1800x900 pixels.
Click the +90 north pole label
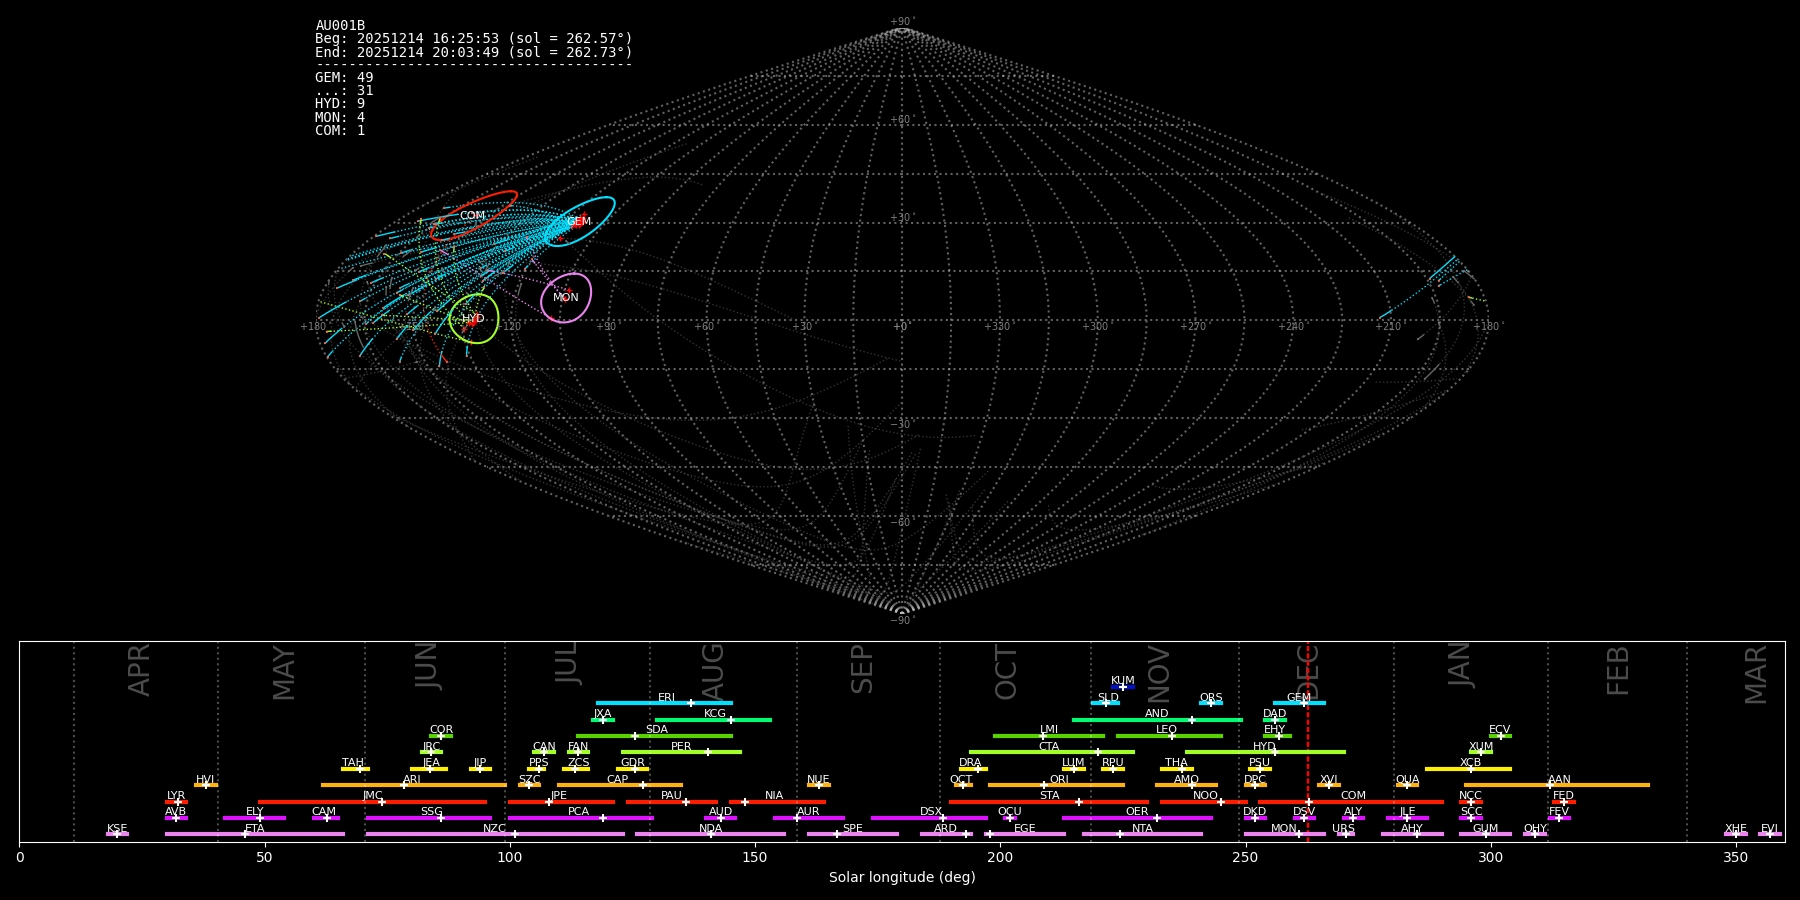[902, 22]
